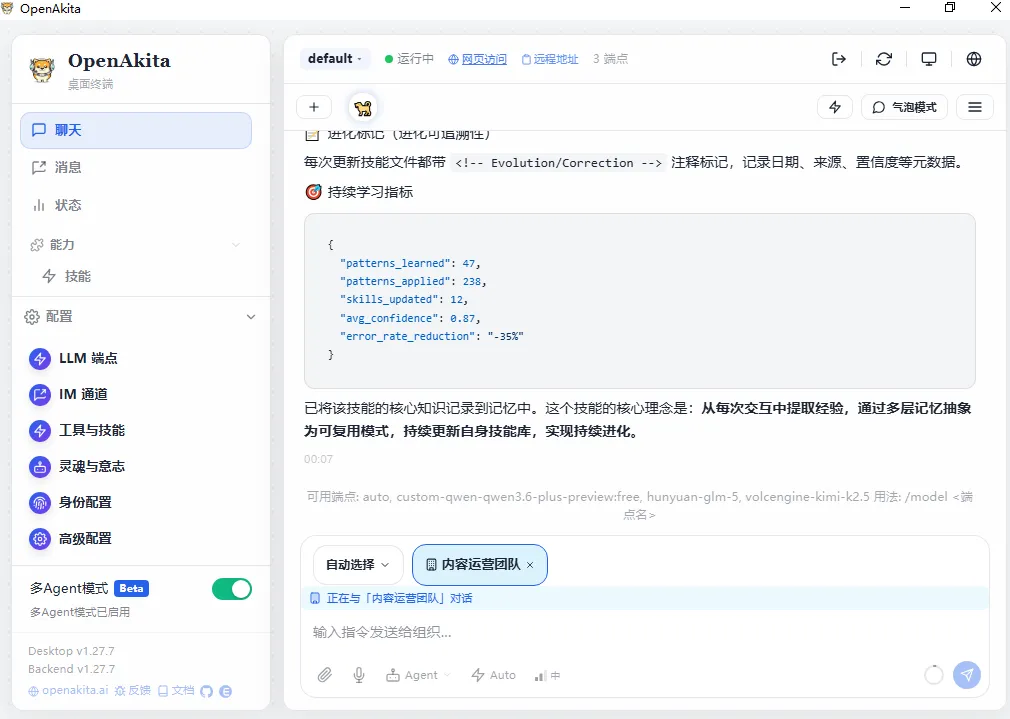
Task: Click the 身份配置 fingerprint icon
Action: pyautogui.click(x=40, y=503)
